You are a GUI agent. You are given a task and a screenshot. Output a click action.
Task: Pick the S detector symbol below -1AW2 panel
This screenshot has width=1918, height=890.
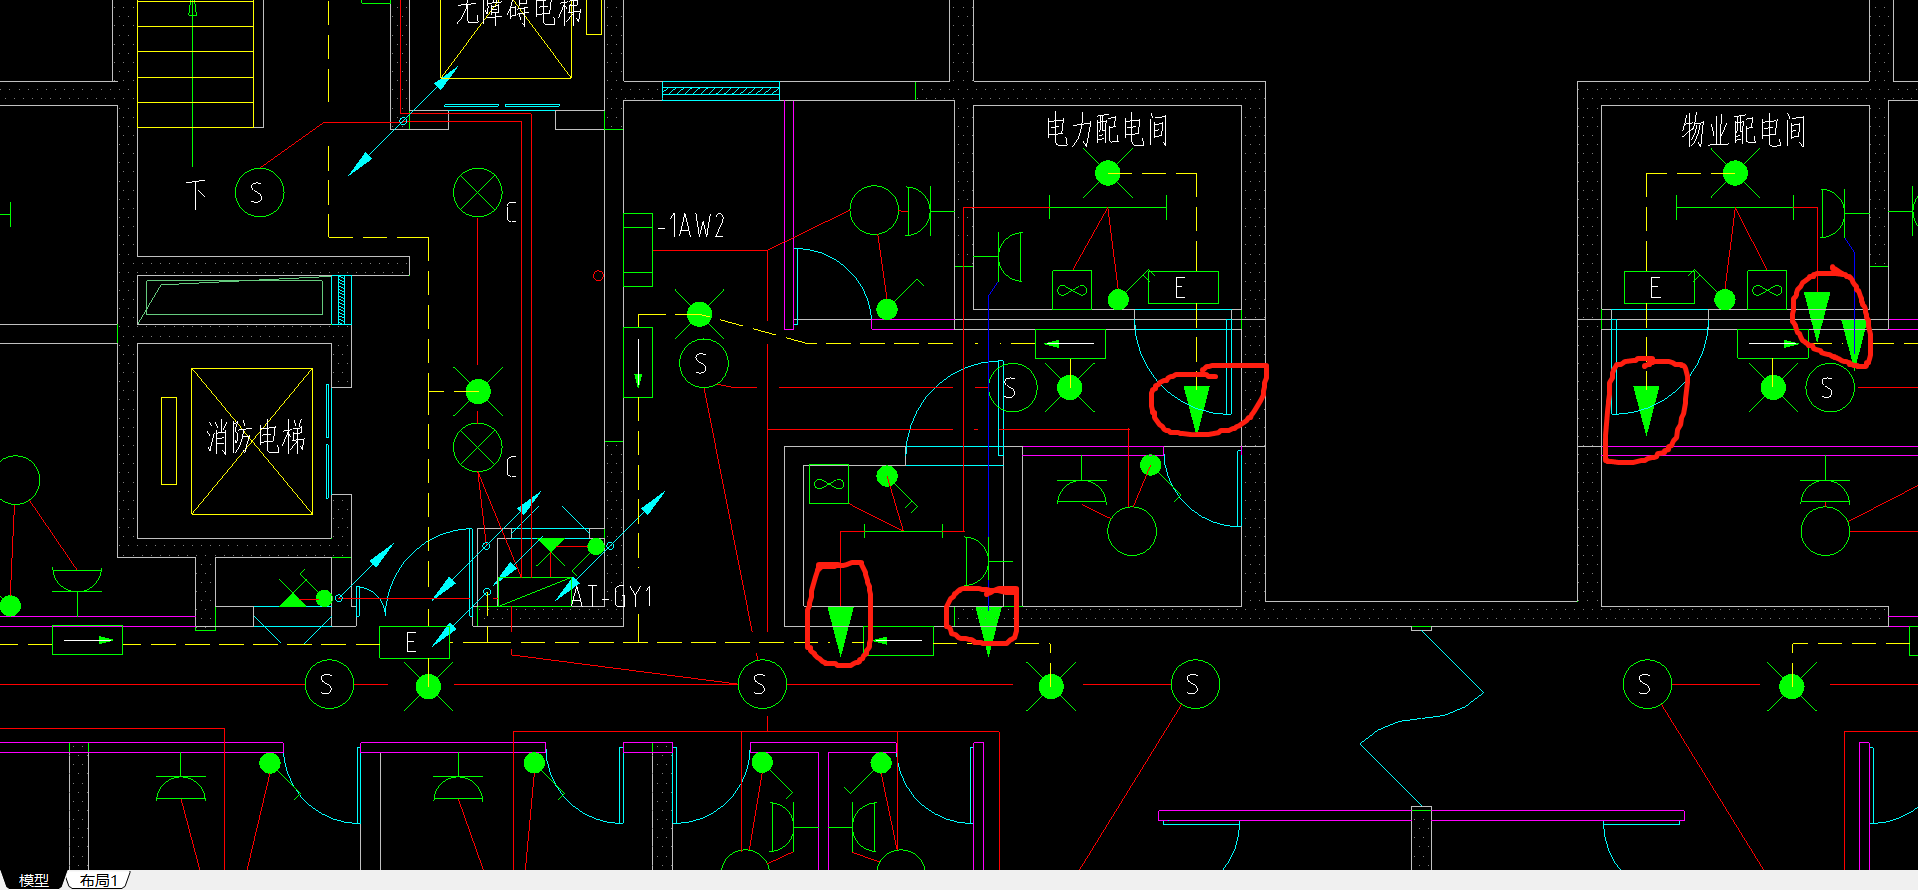(703, 364)
